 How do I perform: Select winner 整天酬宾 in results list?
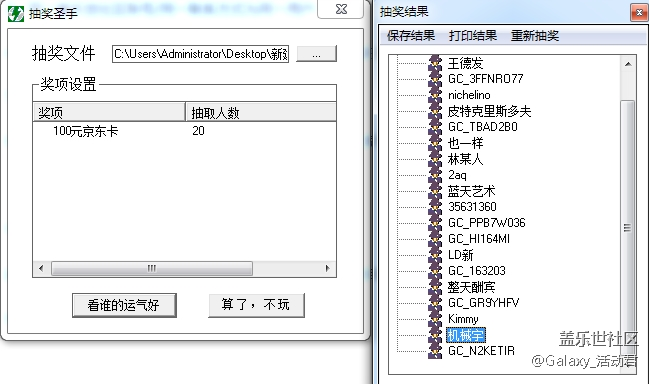[x=471, y=287]
